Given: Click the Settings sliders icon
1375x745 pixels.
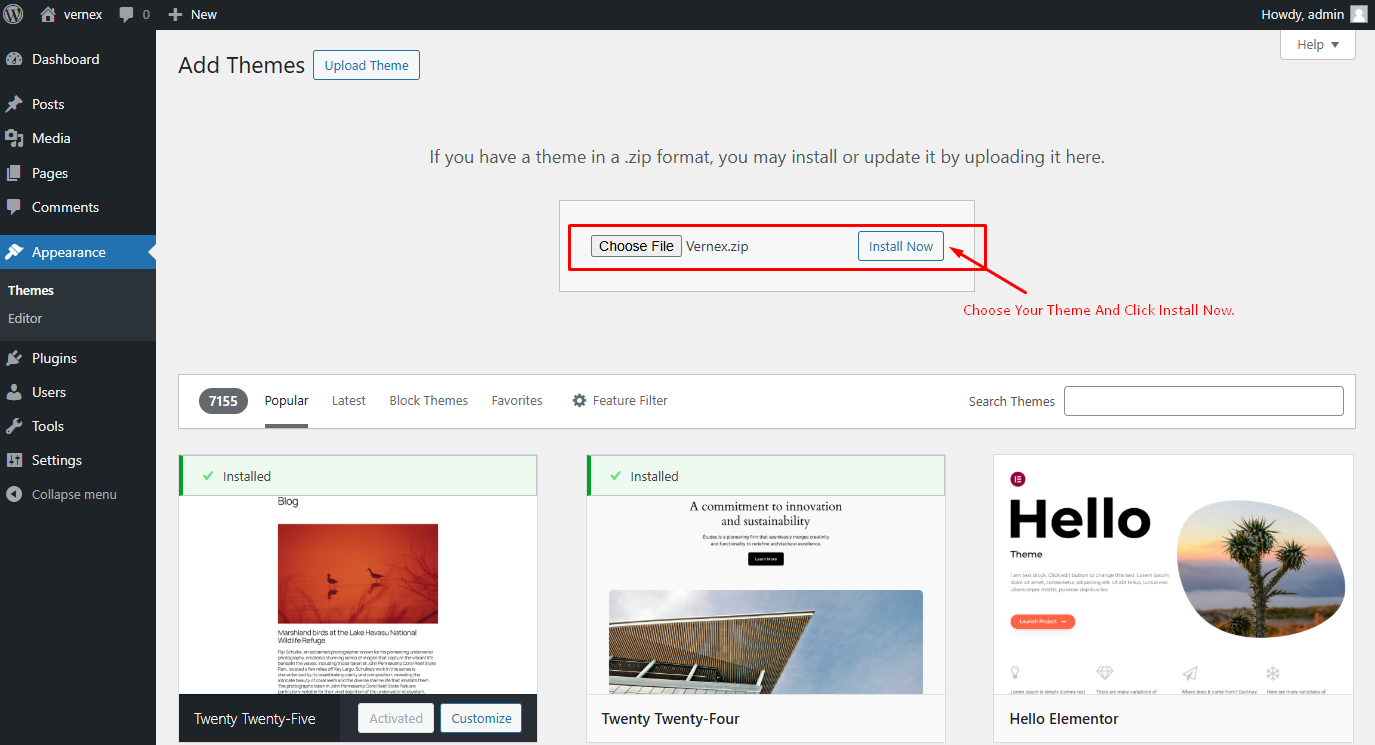Looking at the screenshot, I should [14, 460].
